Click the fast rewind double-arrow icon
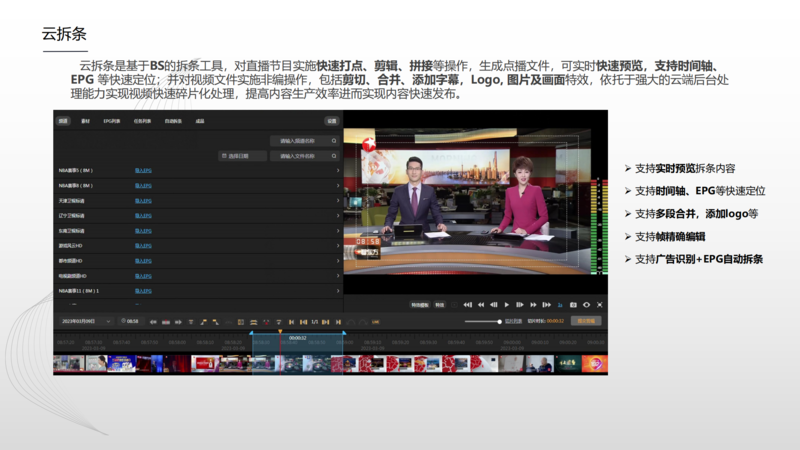 coord(481,304)
